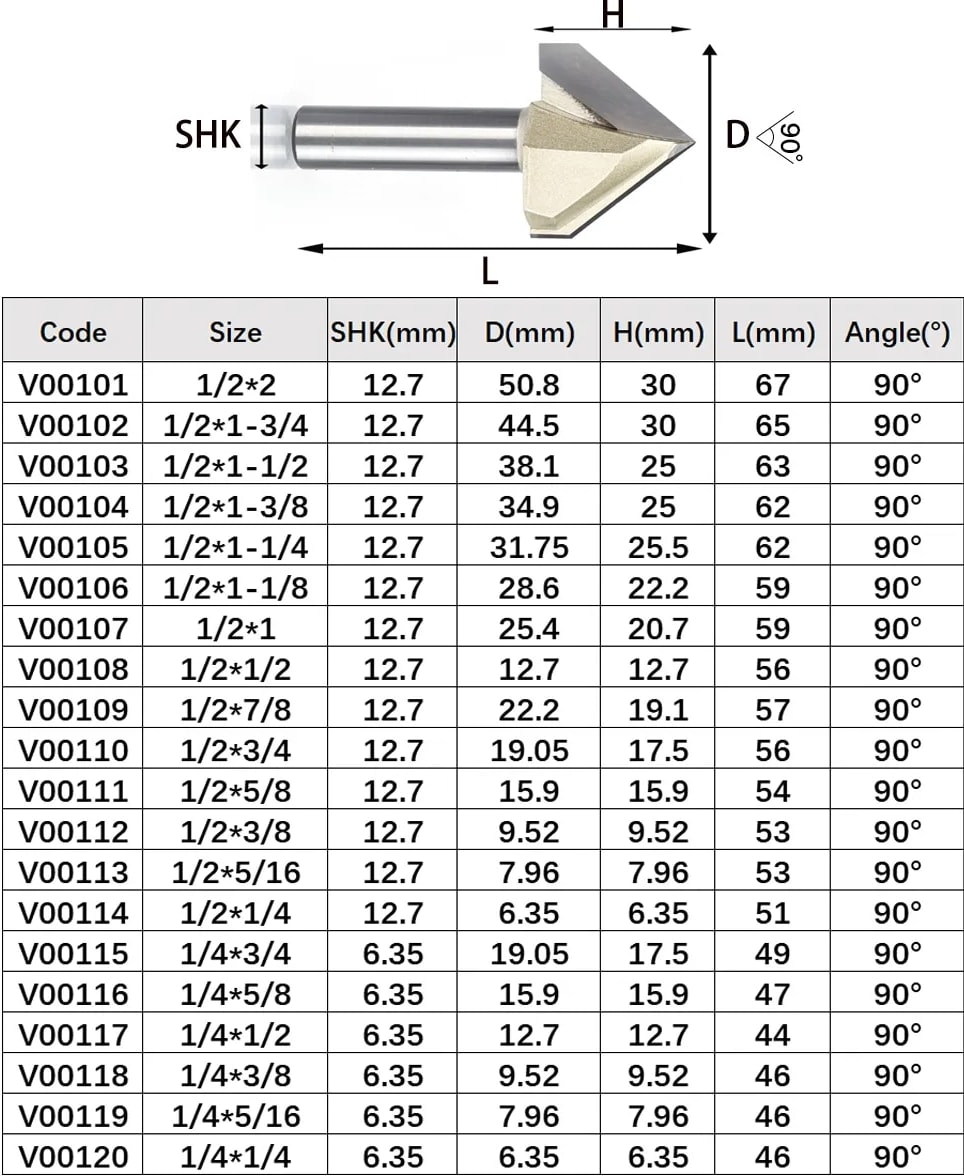Pick the 1/2*1-3/4 size cell

(235, 426)
